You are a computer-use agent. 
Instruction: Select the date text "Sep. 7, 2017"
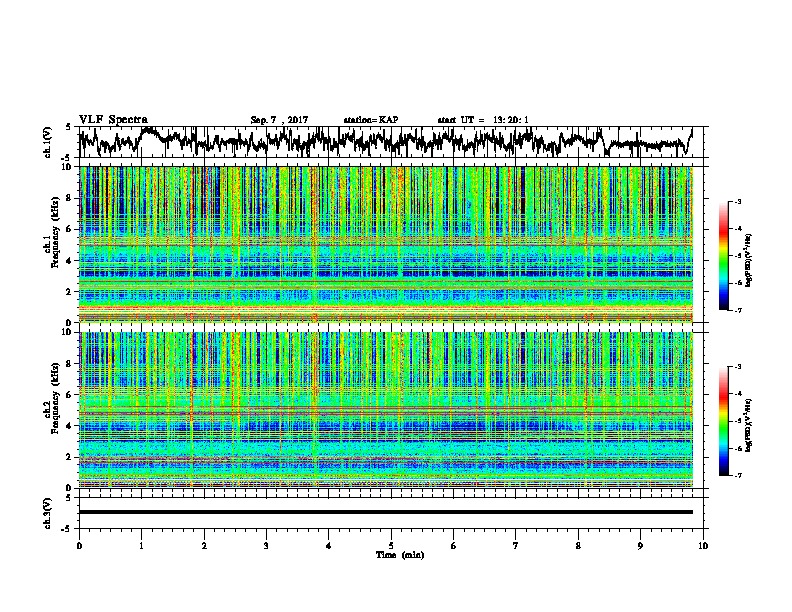point(279,120)
